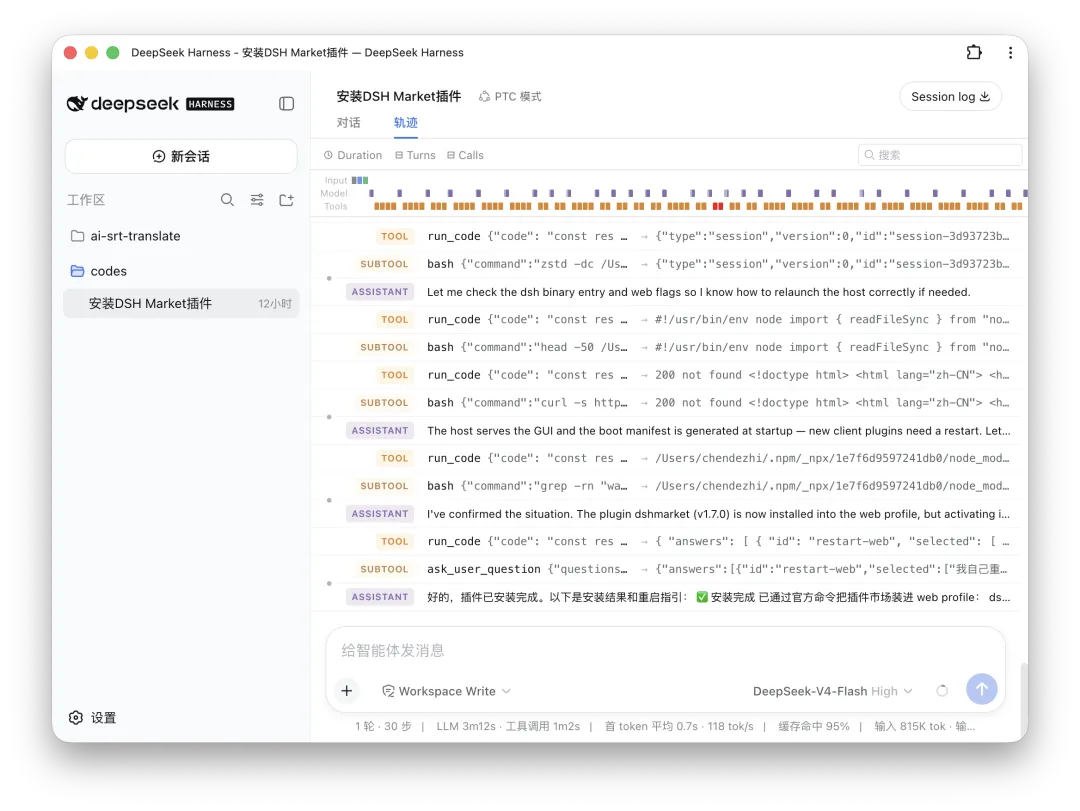
Task: Download the Session log
Action: click(x=950, y=96)
